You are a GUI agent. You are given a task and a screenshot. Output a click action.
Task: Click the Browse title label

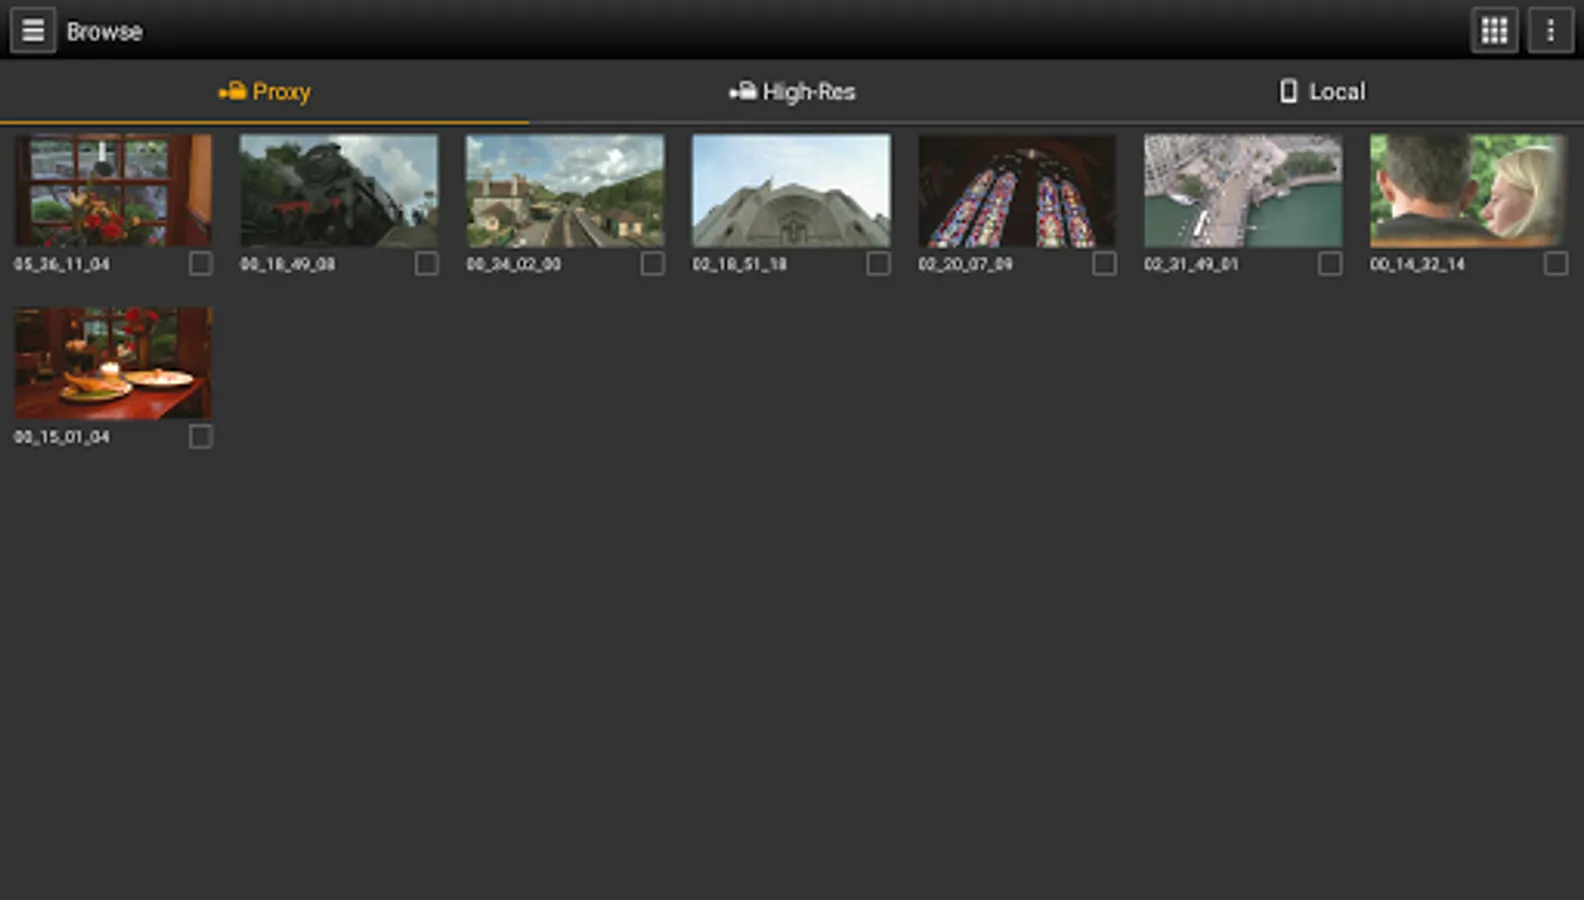(104, 31)
